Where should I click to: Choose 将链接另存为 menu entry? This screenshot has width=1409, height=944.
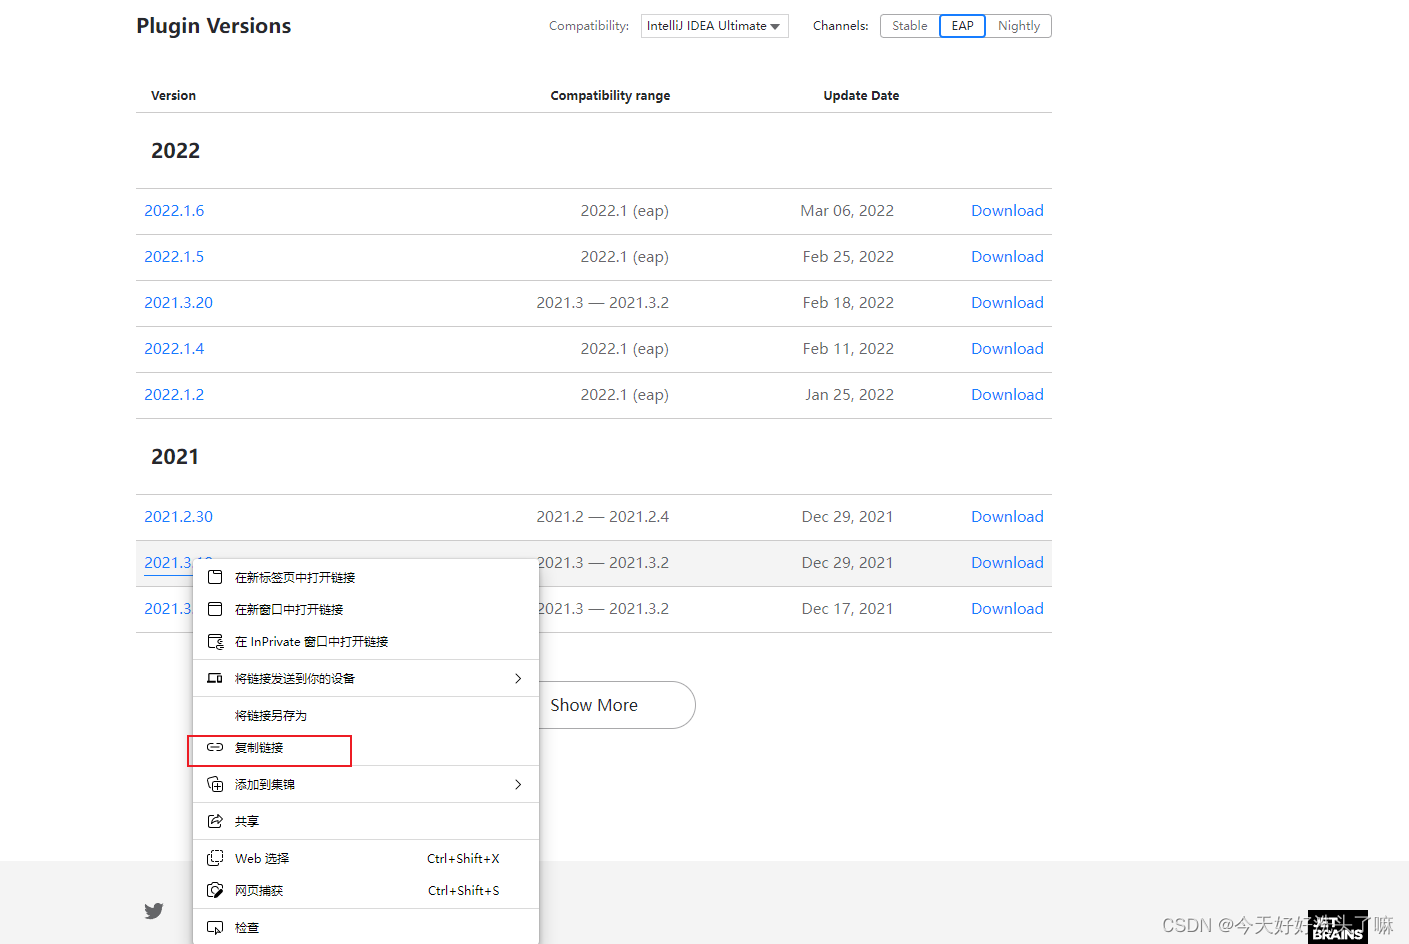click(366, 715)
